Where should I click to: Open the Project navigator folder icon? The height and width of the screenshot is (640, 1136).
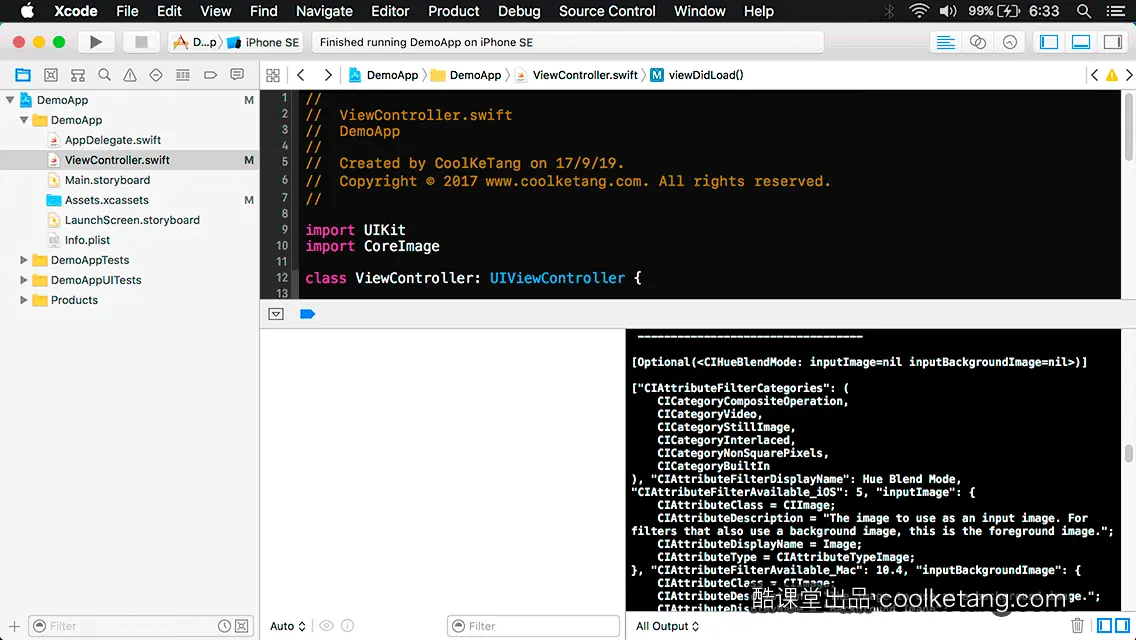point(23,75)
